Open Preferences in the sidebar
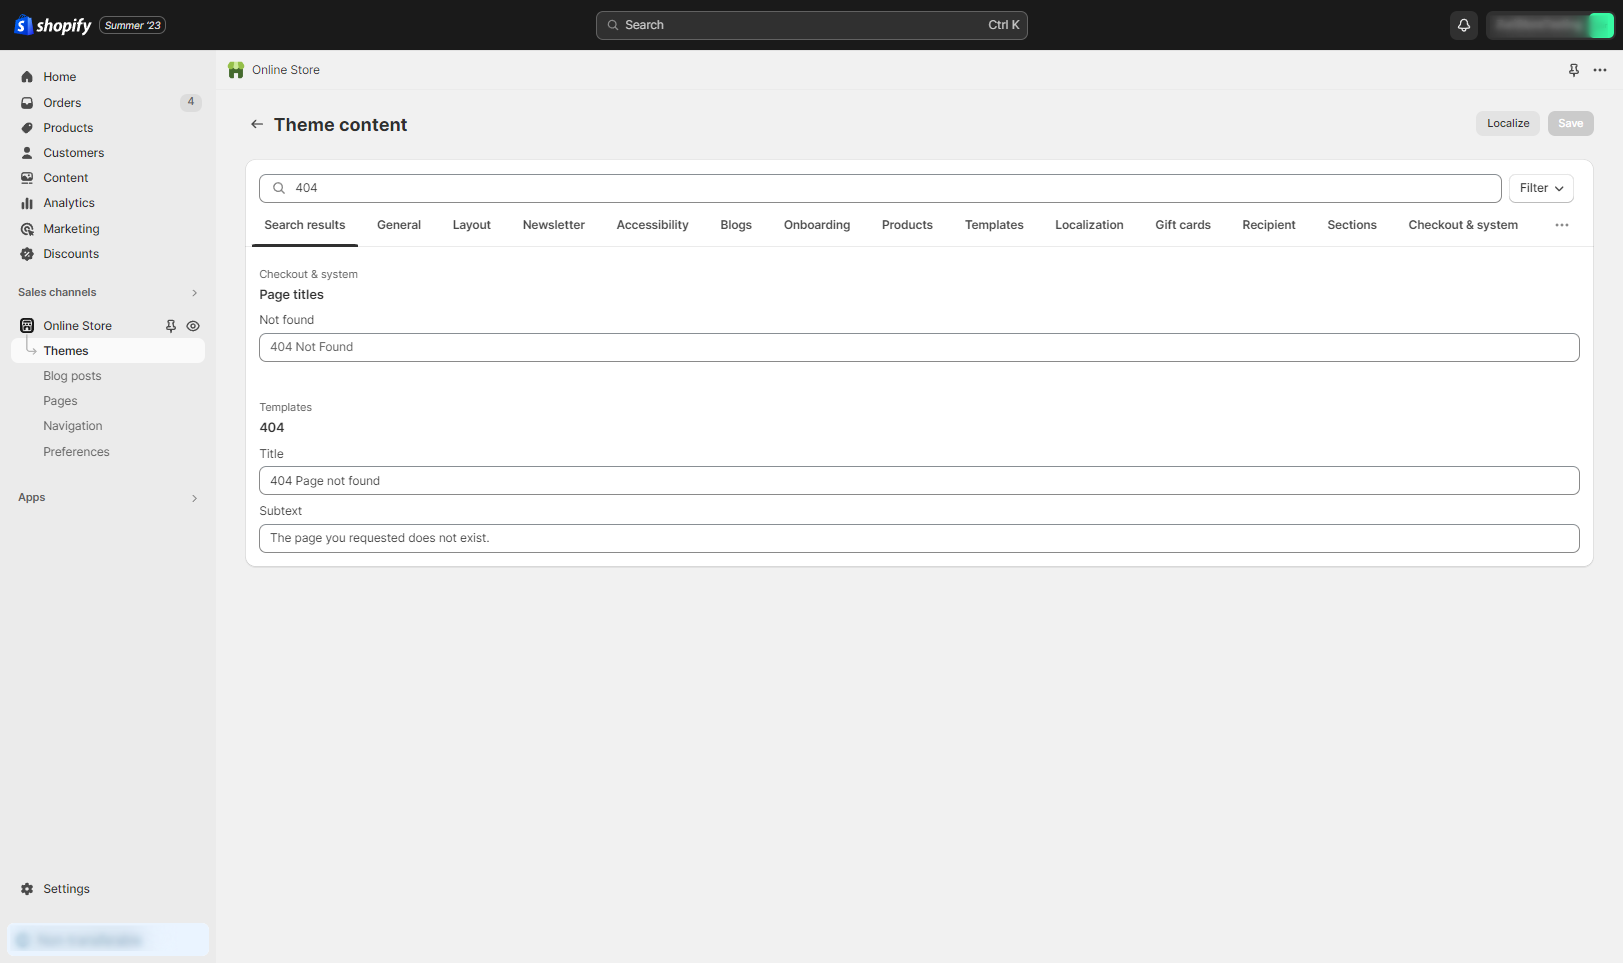 pyautogui.click(x=76, y=452)
